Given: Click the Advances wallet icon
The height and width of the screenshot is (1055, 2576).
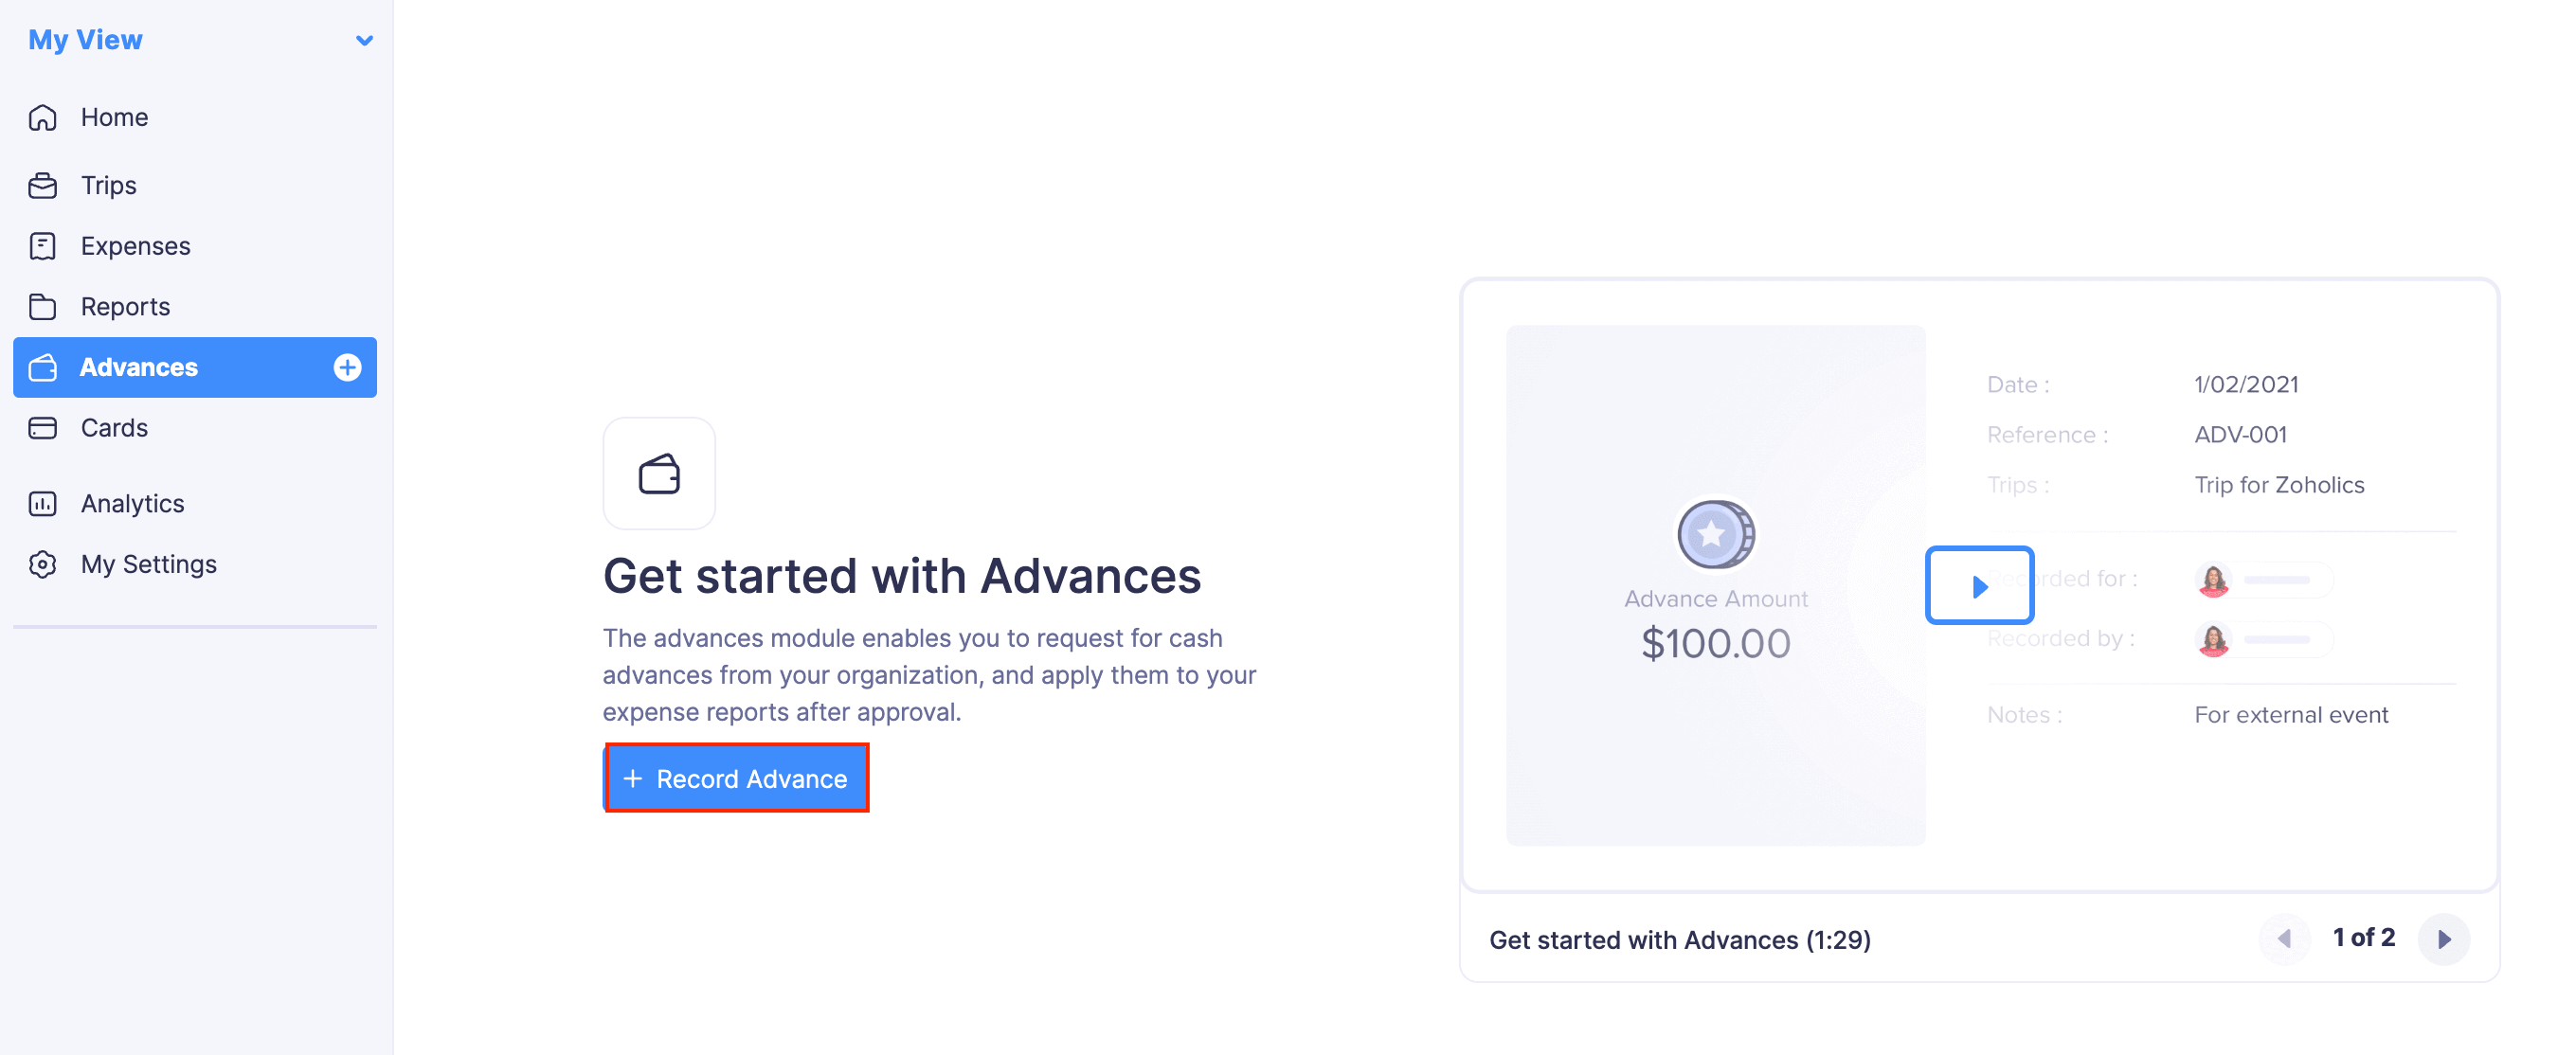Looking at the screenshot, I should (x=43, y=367).
